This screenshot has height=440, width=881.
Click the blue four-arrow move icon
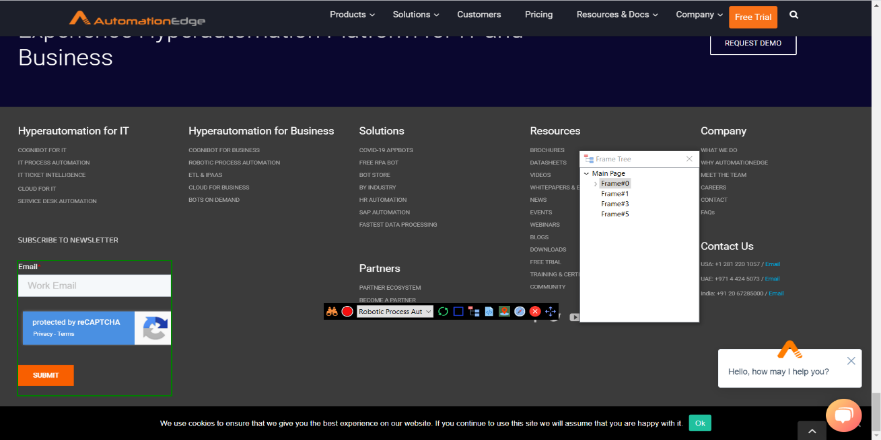pyautogui.click(x=550, y=311)
